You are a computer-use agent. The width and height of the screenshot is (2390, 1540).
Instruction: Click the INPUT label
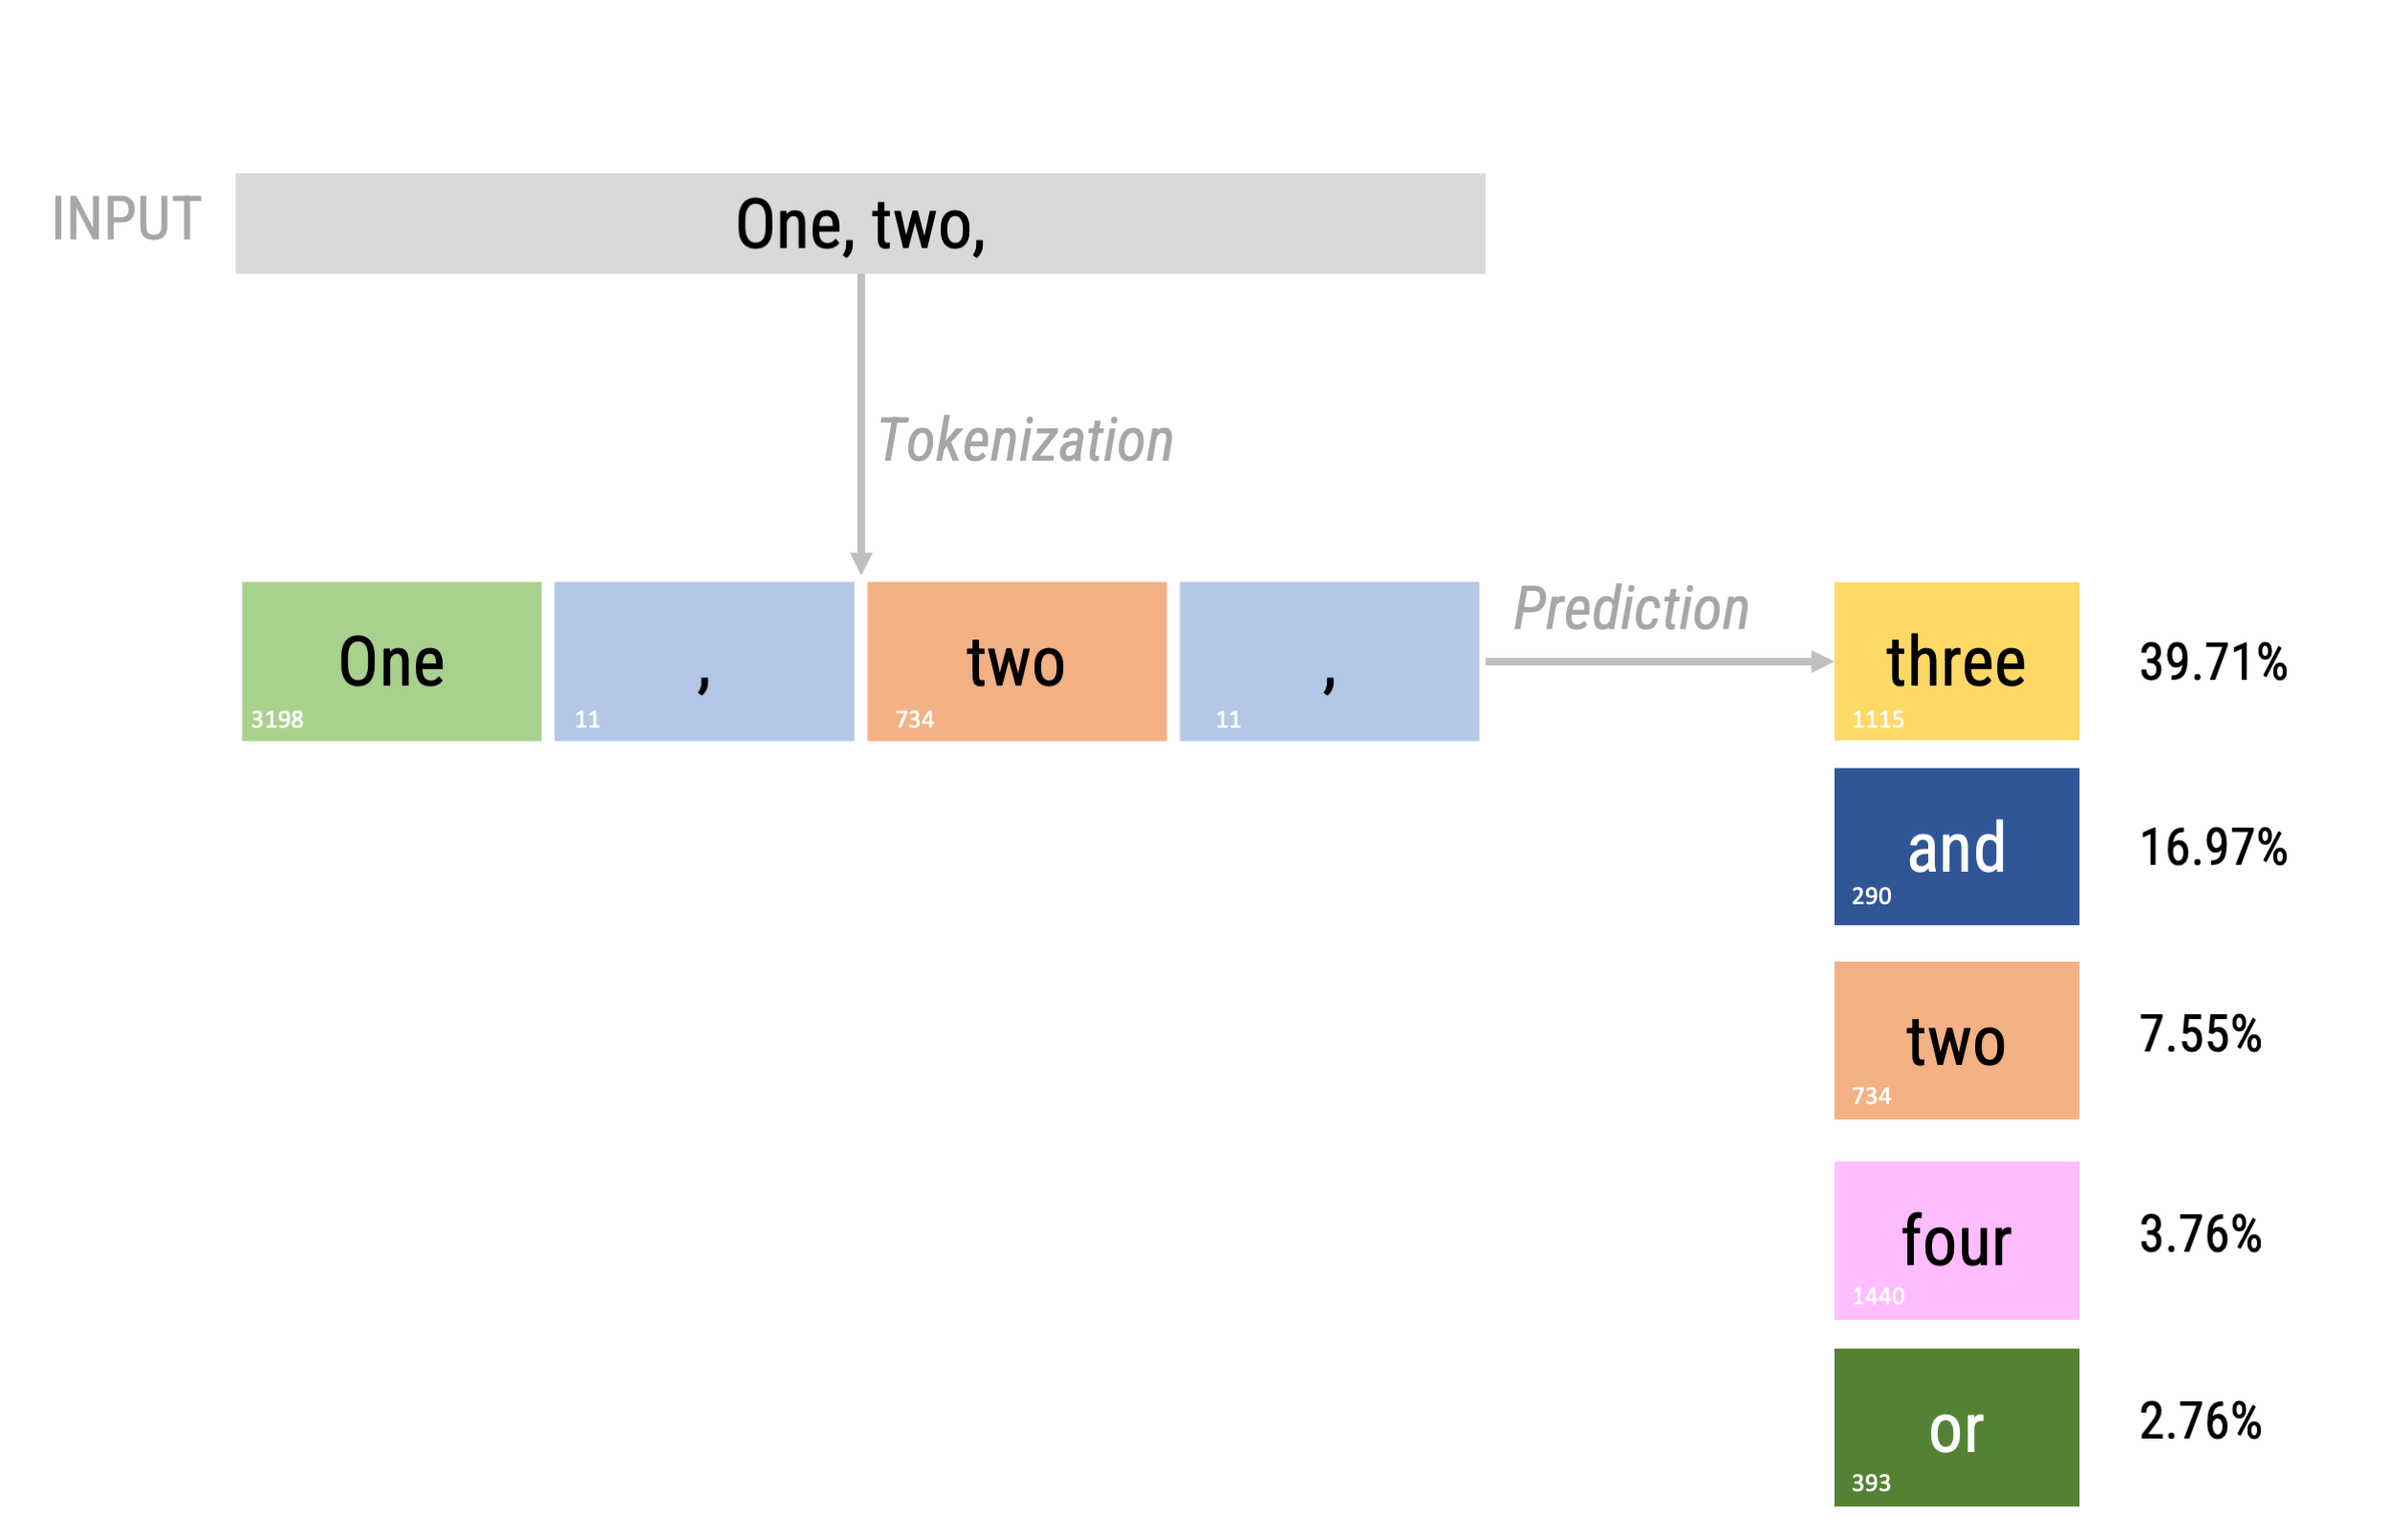tap(126, 219)
